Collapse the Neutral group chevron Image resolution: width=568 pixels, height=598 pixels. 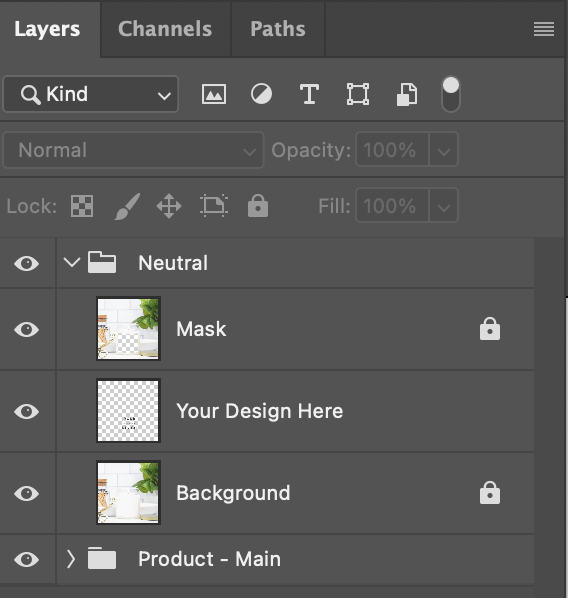tap(72, 262)
